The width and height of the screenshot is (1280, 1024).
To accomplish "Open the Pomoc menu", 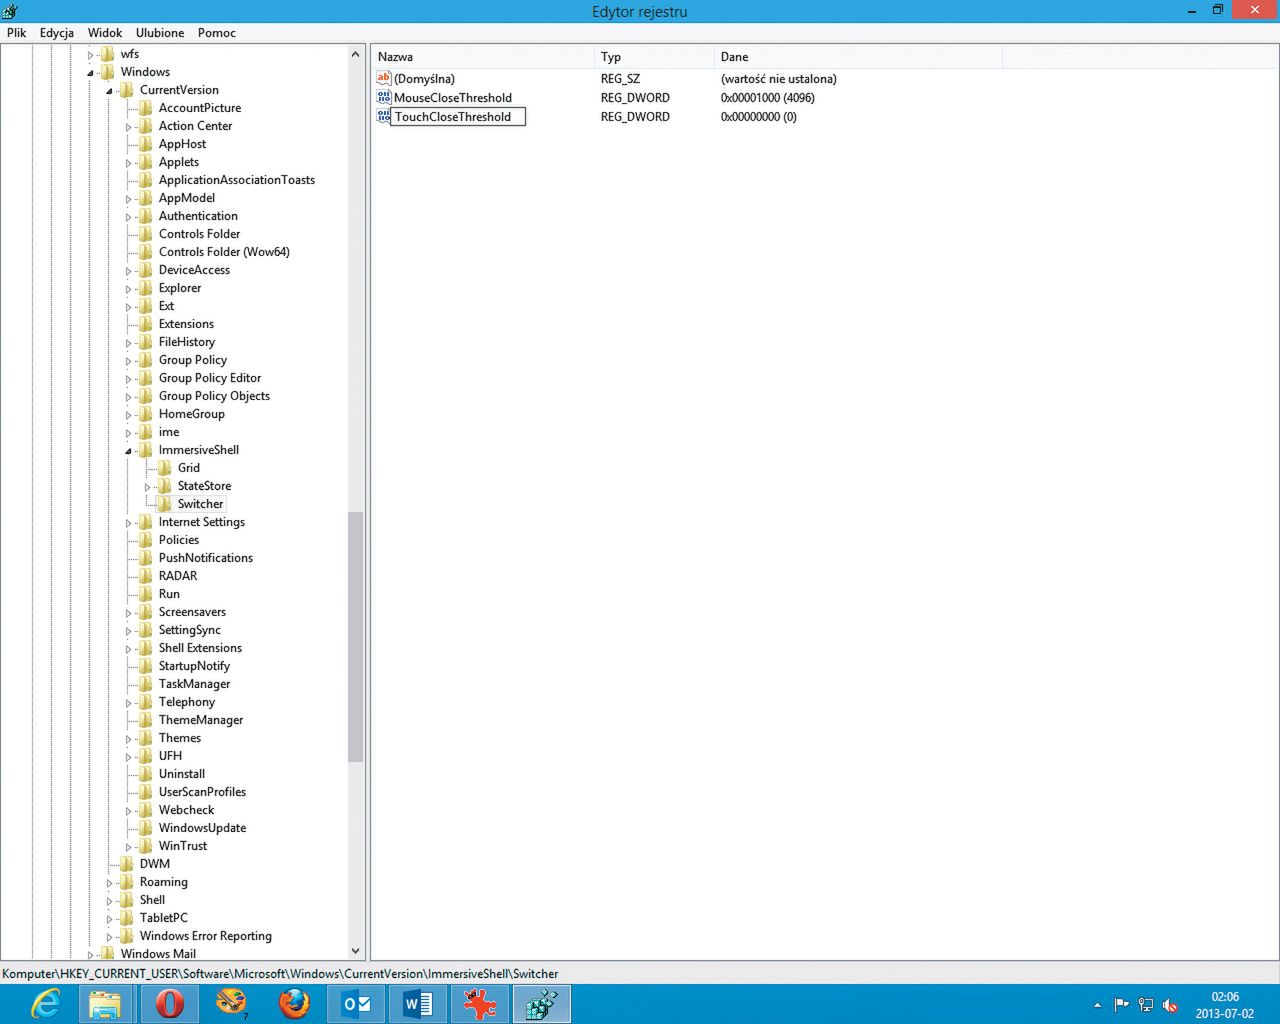I will point(217,33).
